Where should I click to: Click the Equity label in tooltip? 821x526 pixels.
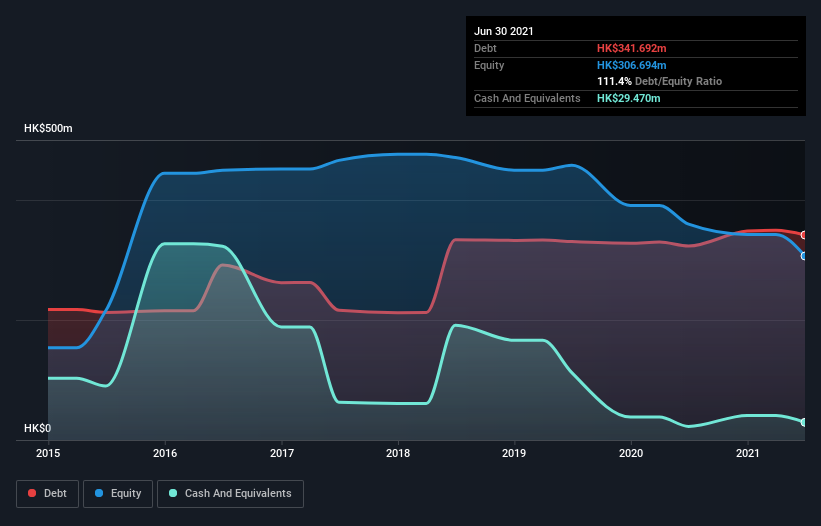[x=489, y=65]
